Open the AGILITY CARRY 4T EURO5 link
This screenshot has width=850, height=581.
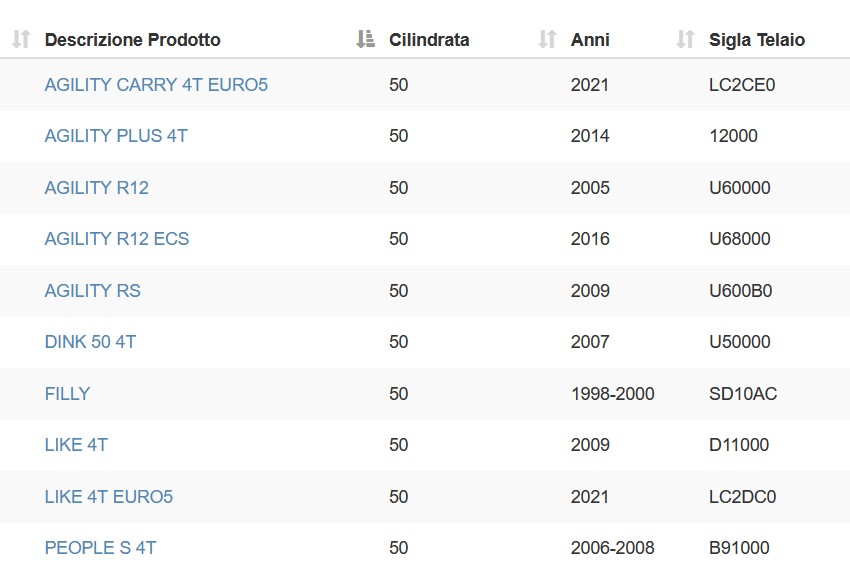click(x=156, y=85)
